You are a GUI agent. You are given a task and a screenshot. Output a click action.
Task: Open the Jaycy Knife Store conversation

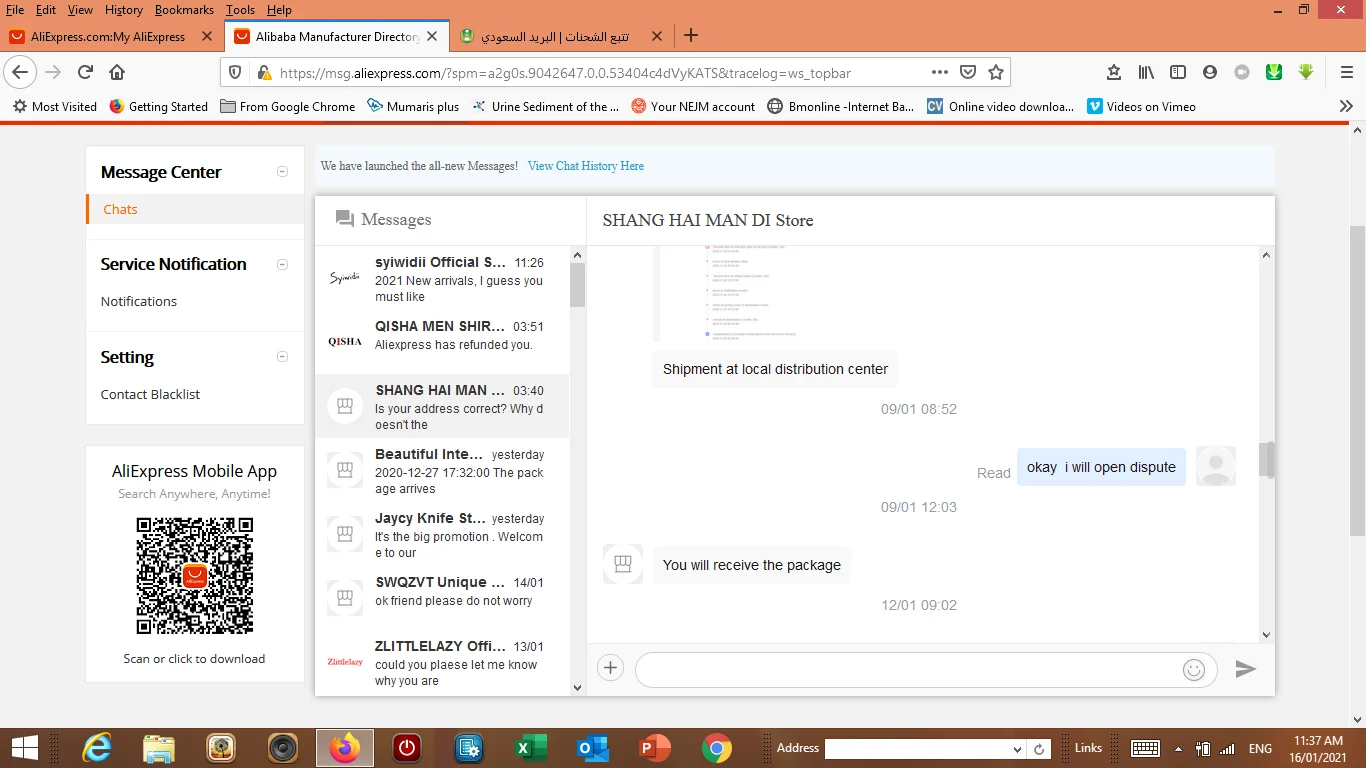click(442, 534)
